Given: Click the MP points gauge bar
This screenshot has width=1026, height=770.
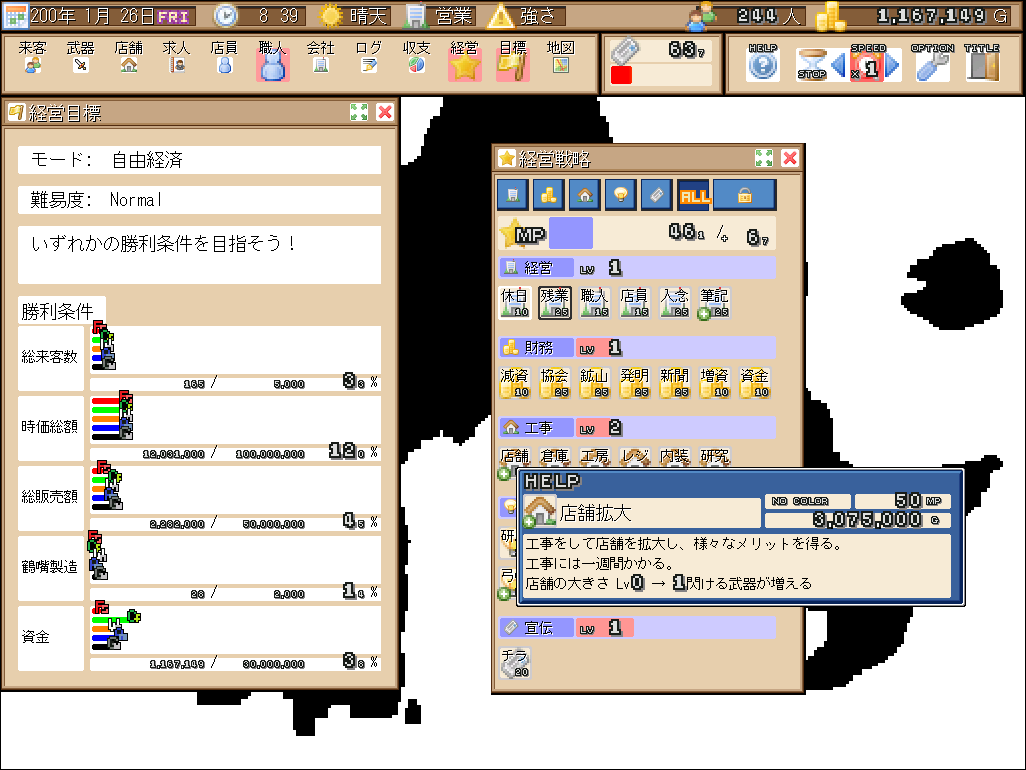Looking at the screenshot, I should (x=638, y=233).
